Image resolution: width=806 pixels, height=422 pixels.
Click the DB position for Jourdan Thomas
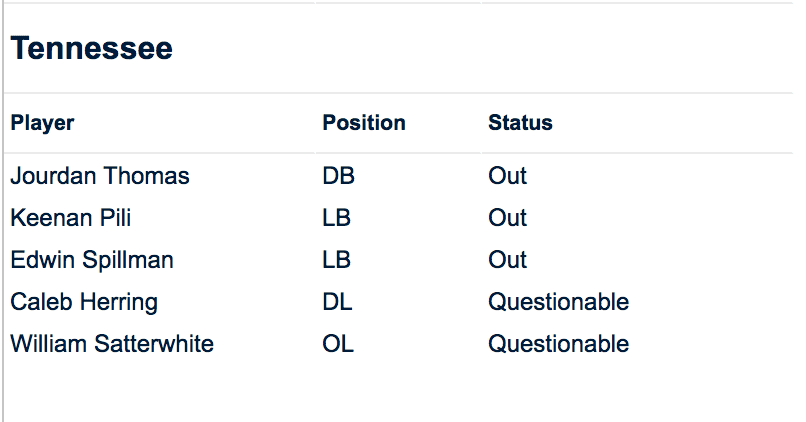[x=339, y=177]
